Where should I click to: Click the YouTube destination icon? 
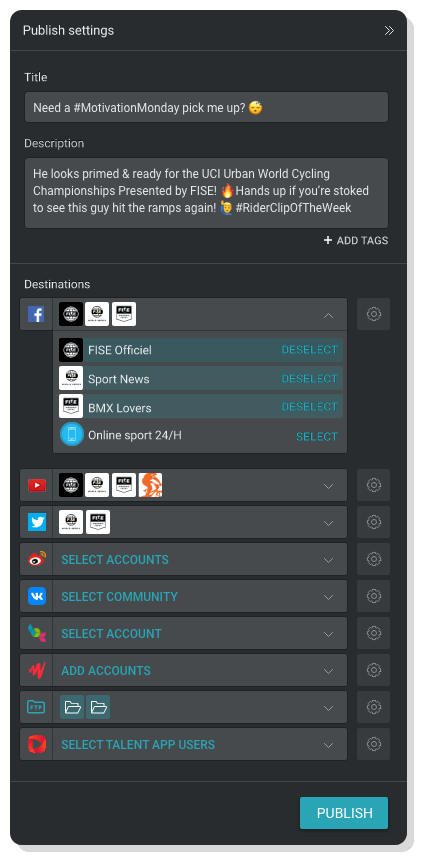[37, 485]
